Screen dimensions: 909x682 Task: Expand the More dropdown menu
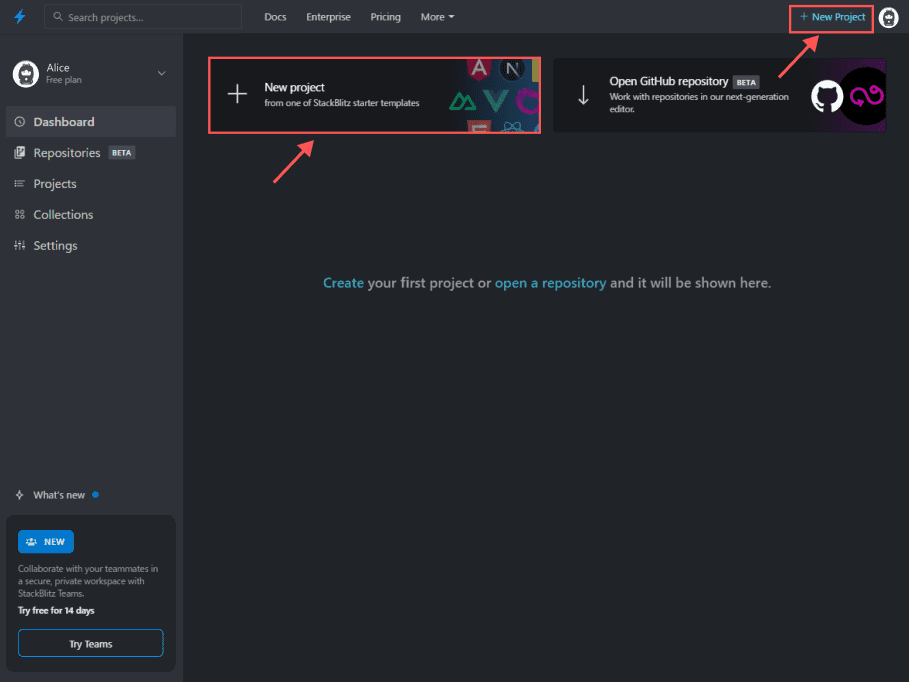(437, 17)
